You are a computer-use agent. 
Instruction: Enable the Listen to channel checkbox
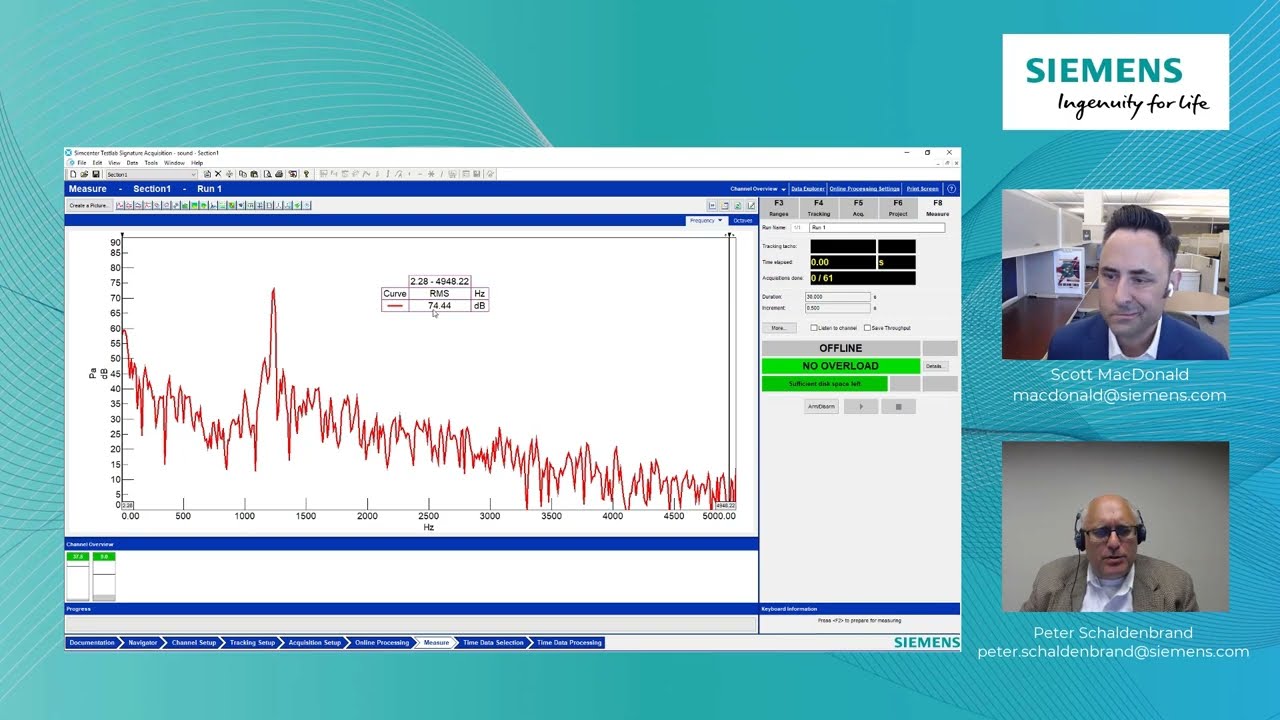[x=814, y=328]
